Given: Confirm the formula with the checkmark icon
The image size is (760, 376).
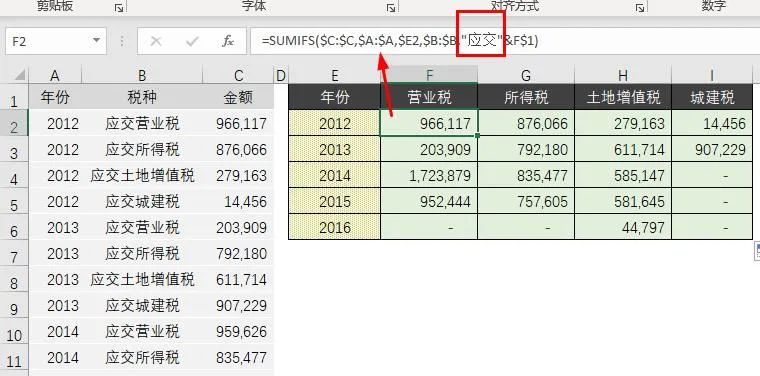Looking at the screenshot, I should pyautogui.click(x=192, y=41).
